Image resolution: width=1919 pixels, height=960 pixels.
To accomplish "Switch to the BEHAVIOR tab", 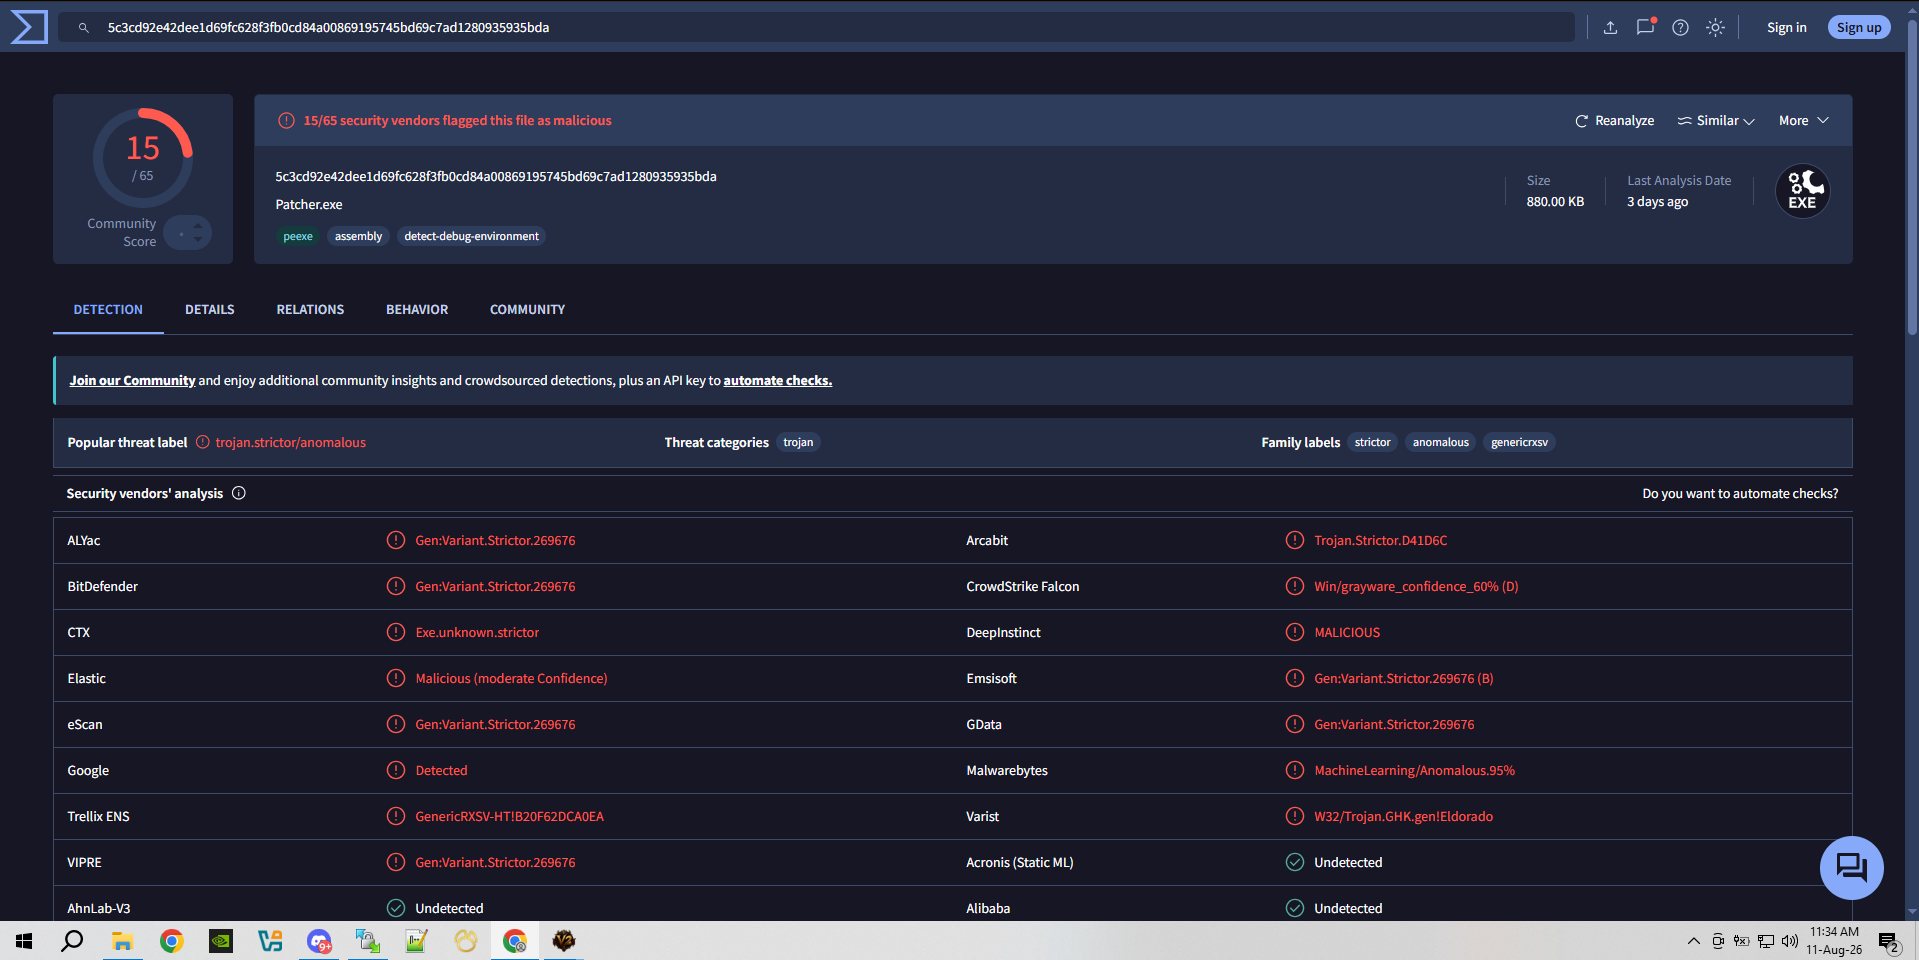I will click(417, 310).
